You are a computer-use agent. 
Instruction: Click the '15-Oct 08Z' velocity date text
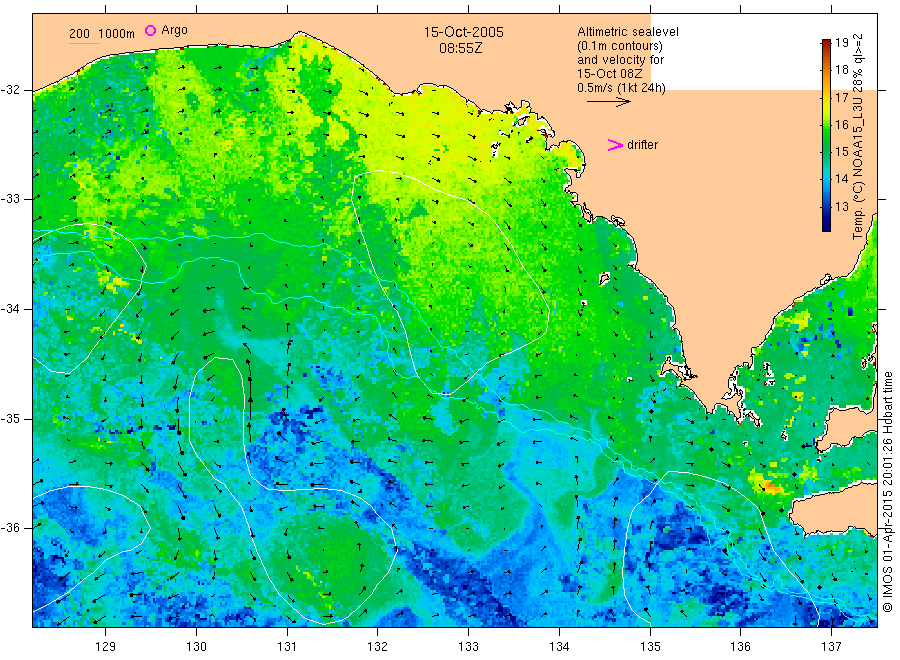[610, 74]
